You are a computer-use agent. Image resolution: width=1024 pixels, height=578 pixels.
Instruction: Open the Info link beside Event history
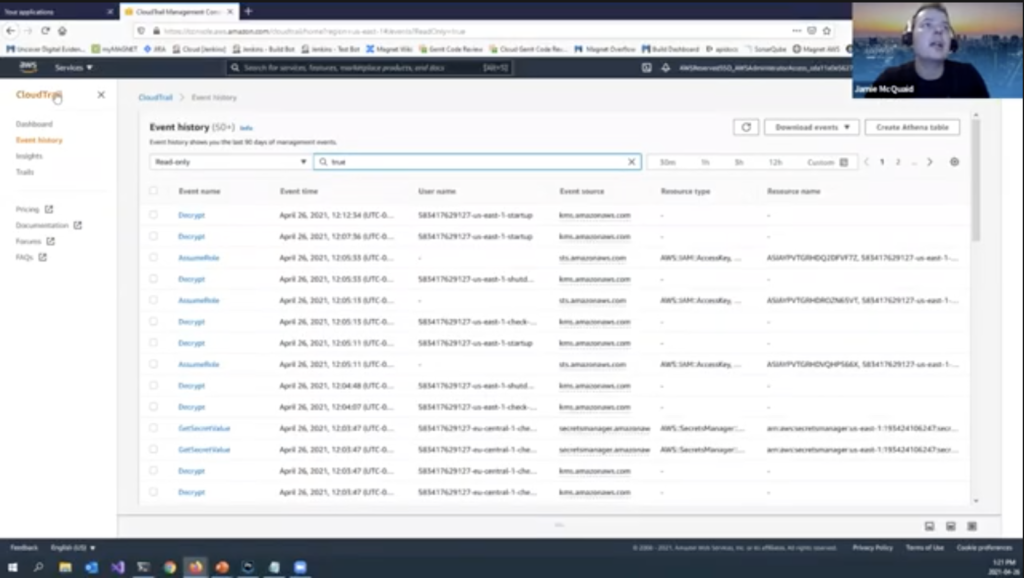pyautogui.click(x=246, y=128)
